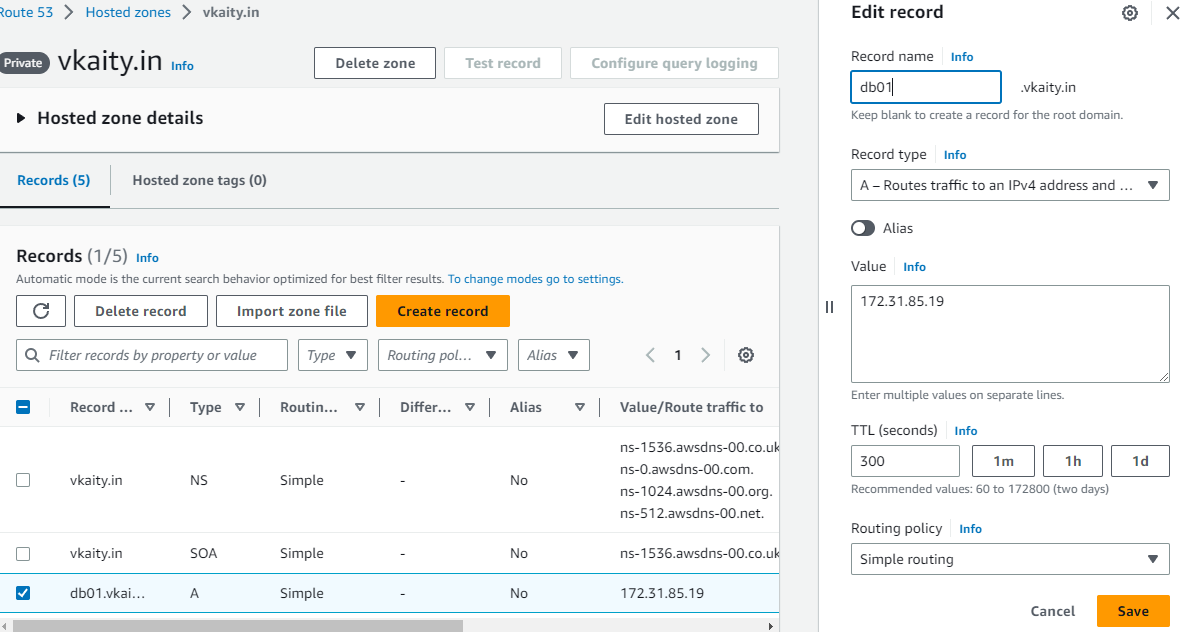1188x632 pixels.
Task: Open Info link for Record name
Action: tap(961, 57)
